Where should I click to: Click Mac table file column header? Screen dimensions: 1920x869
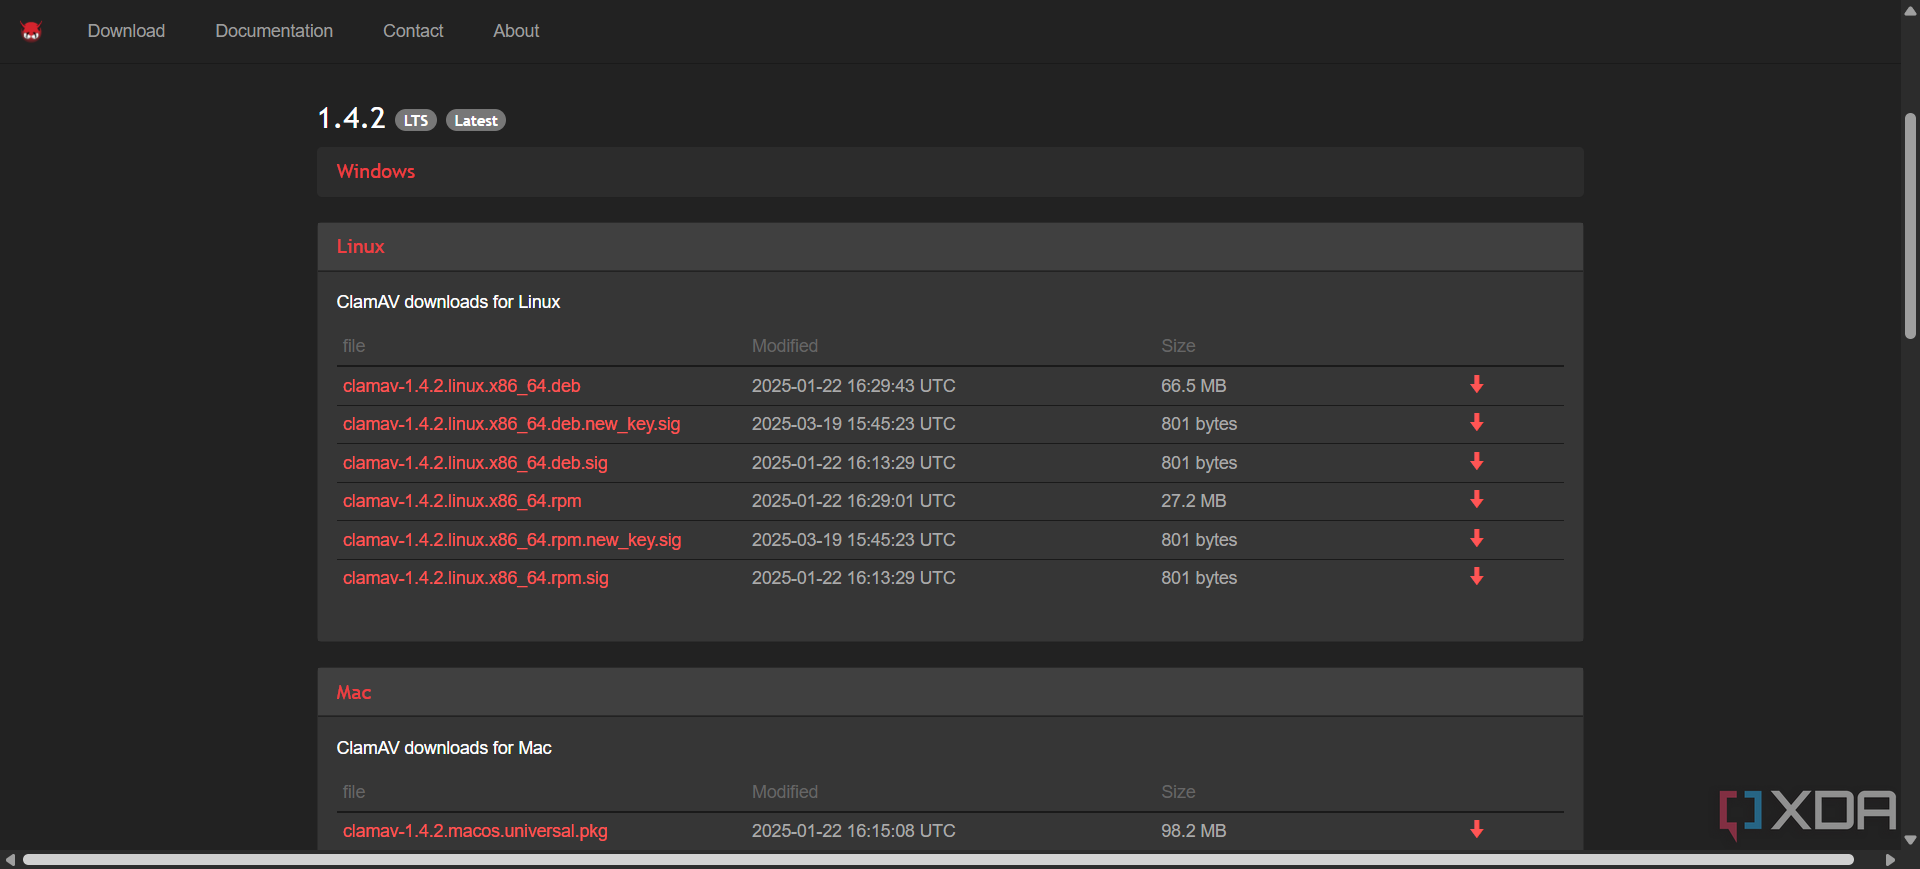[354, 792]
